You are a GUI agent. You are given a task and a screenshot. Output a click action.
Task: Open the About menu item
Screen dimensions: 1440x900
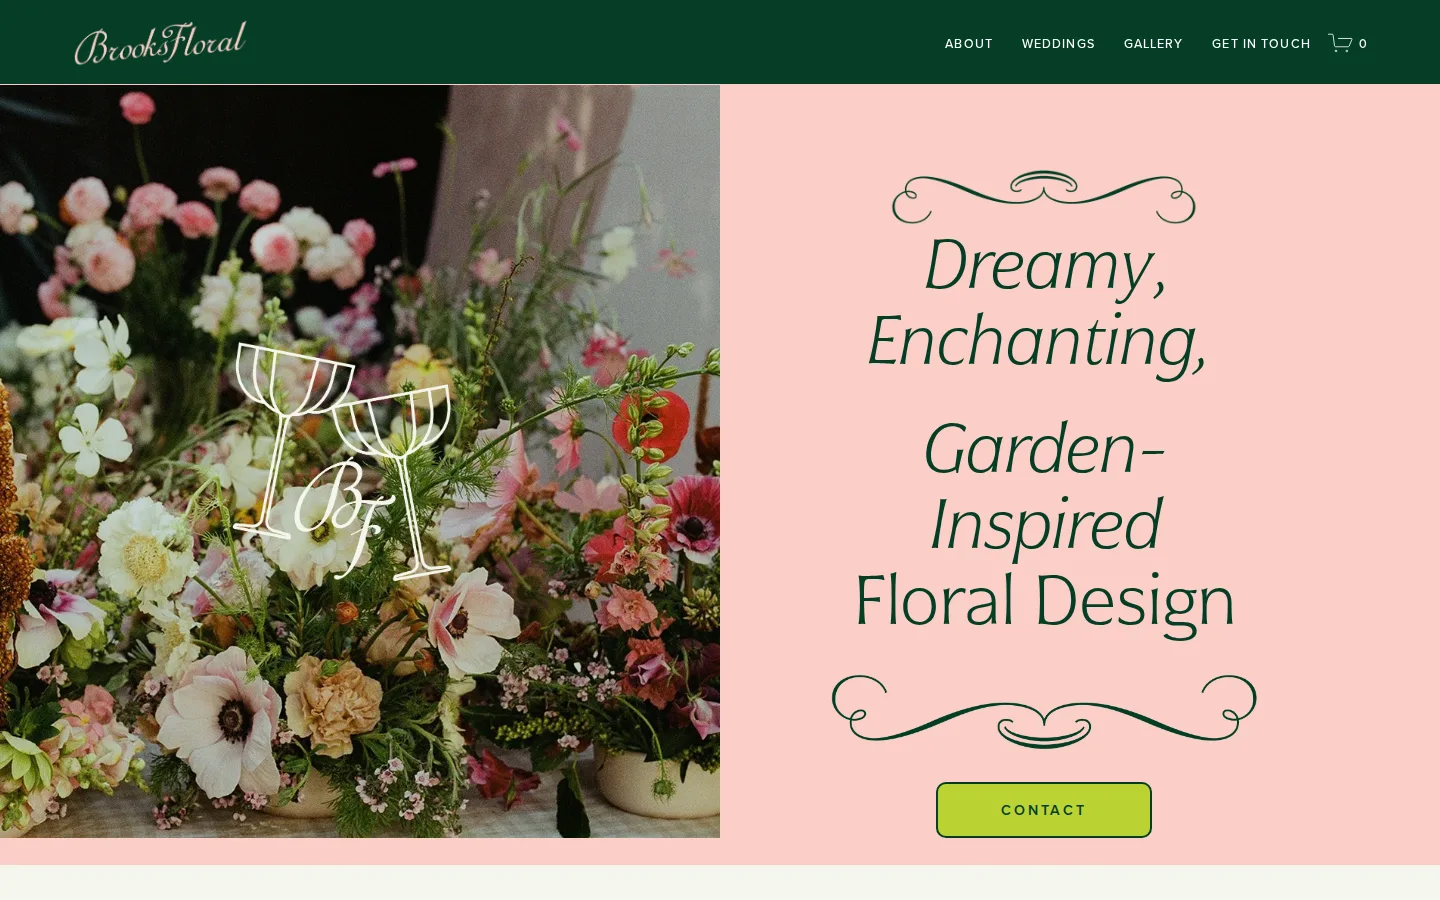969,44
